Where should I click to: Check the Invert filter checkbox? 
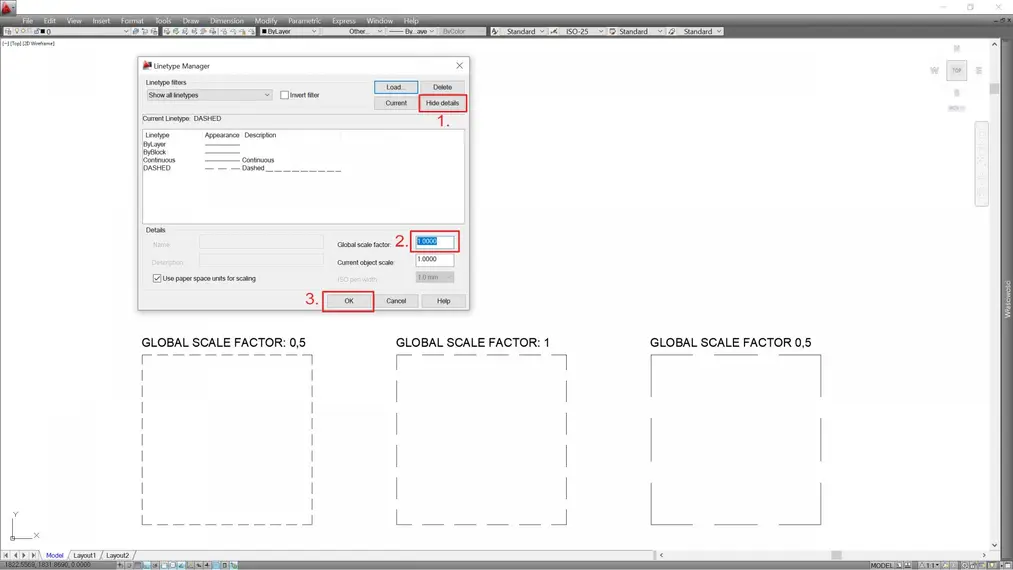284,95
